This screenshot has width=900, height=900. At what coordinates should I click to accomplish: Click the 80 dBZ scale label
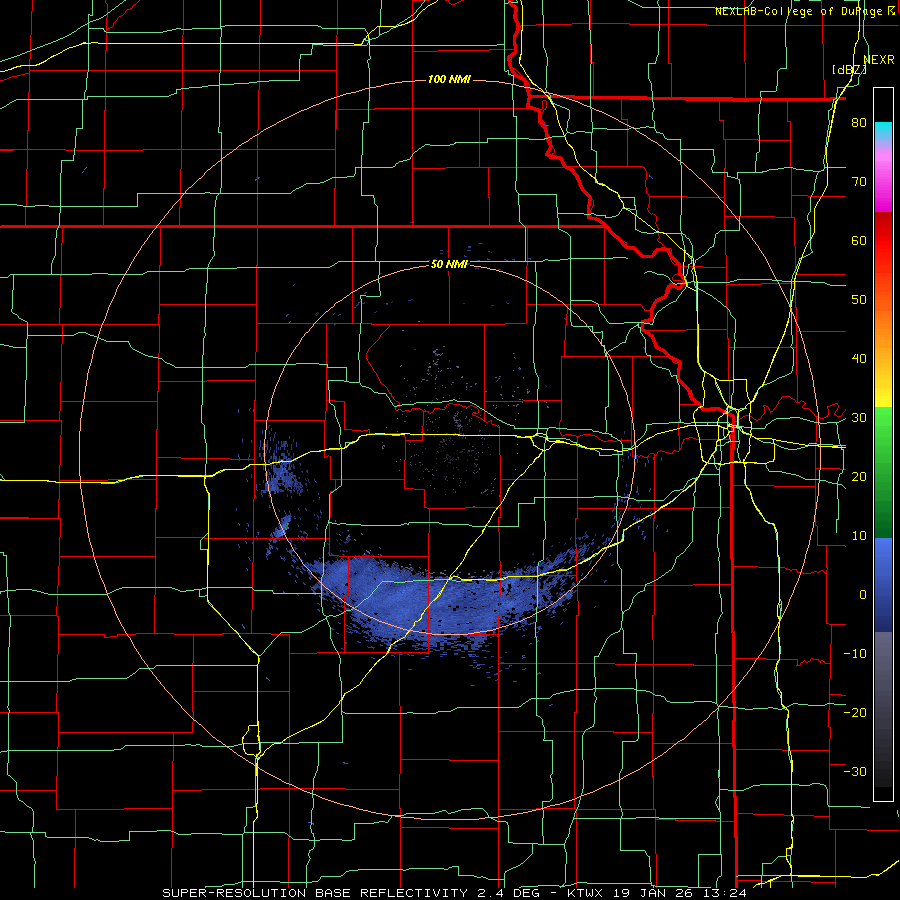coord(859,122)
